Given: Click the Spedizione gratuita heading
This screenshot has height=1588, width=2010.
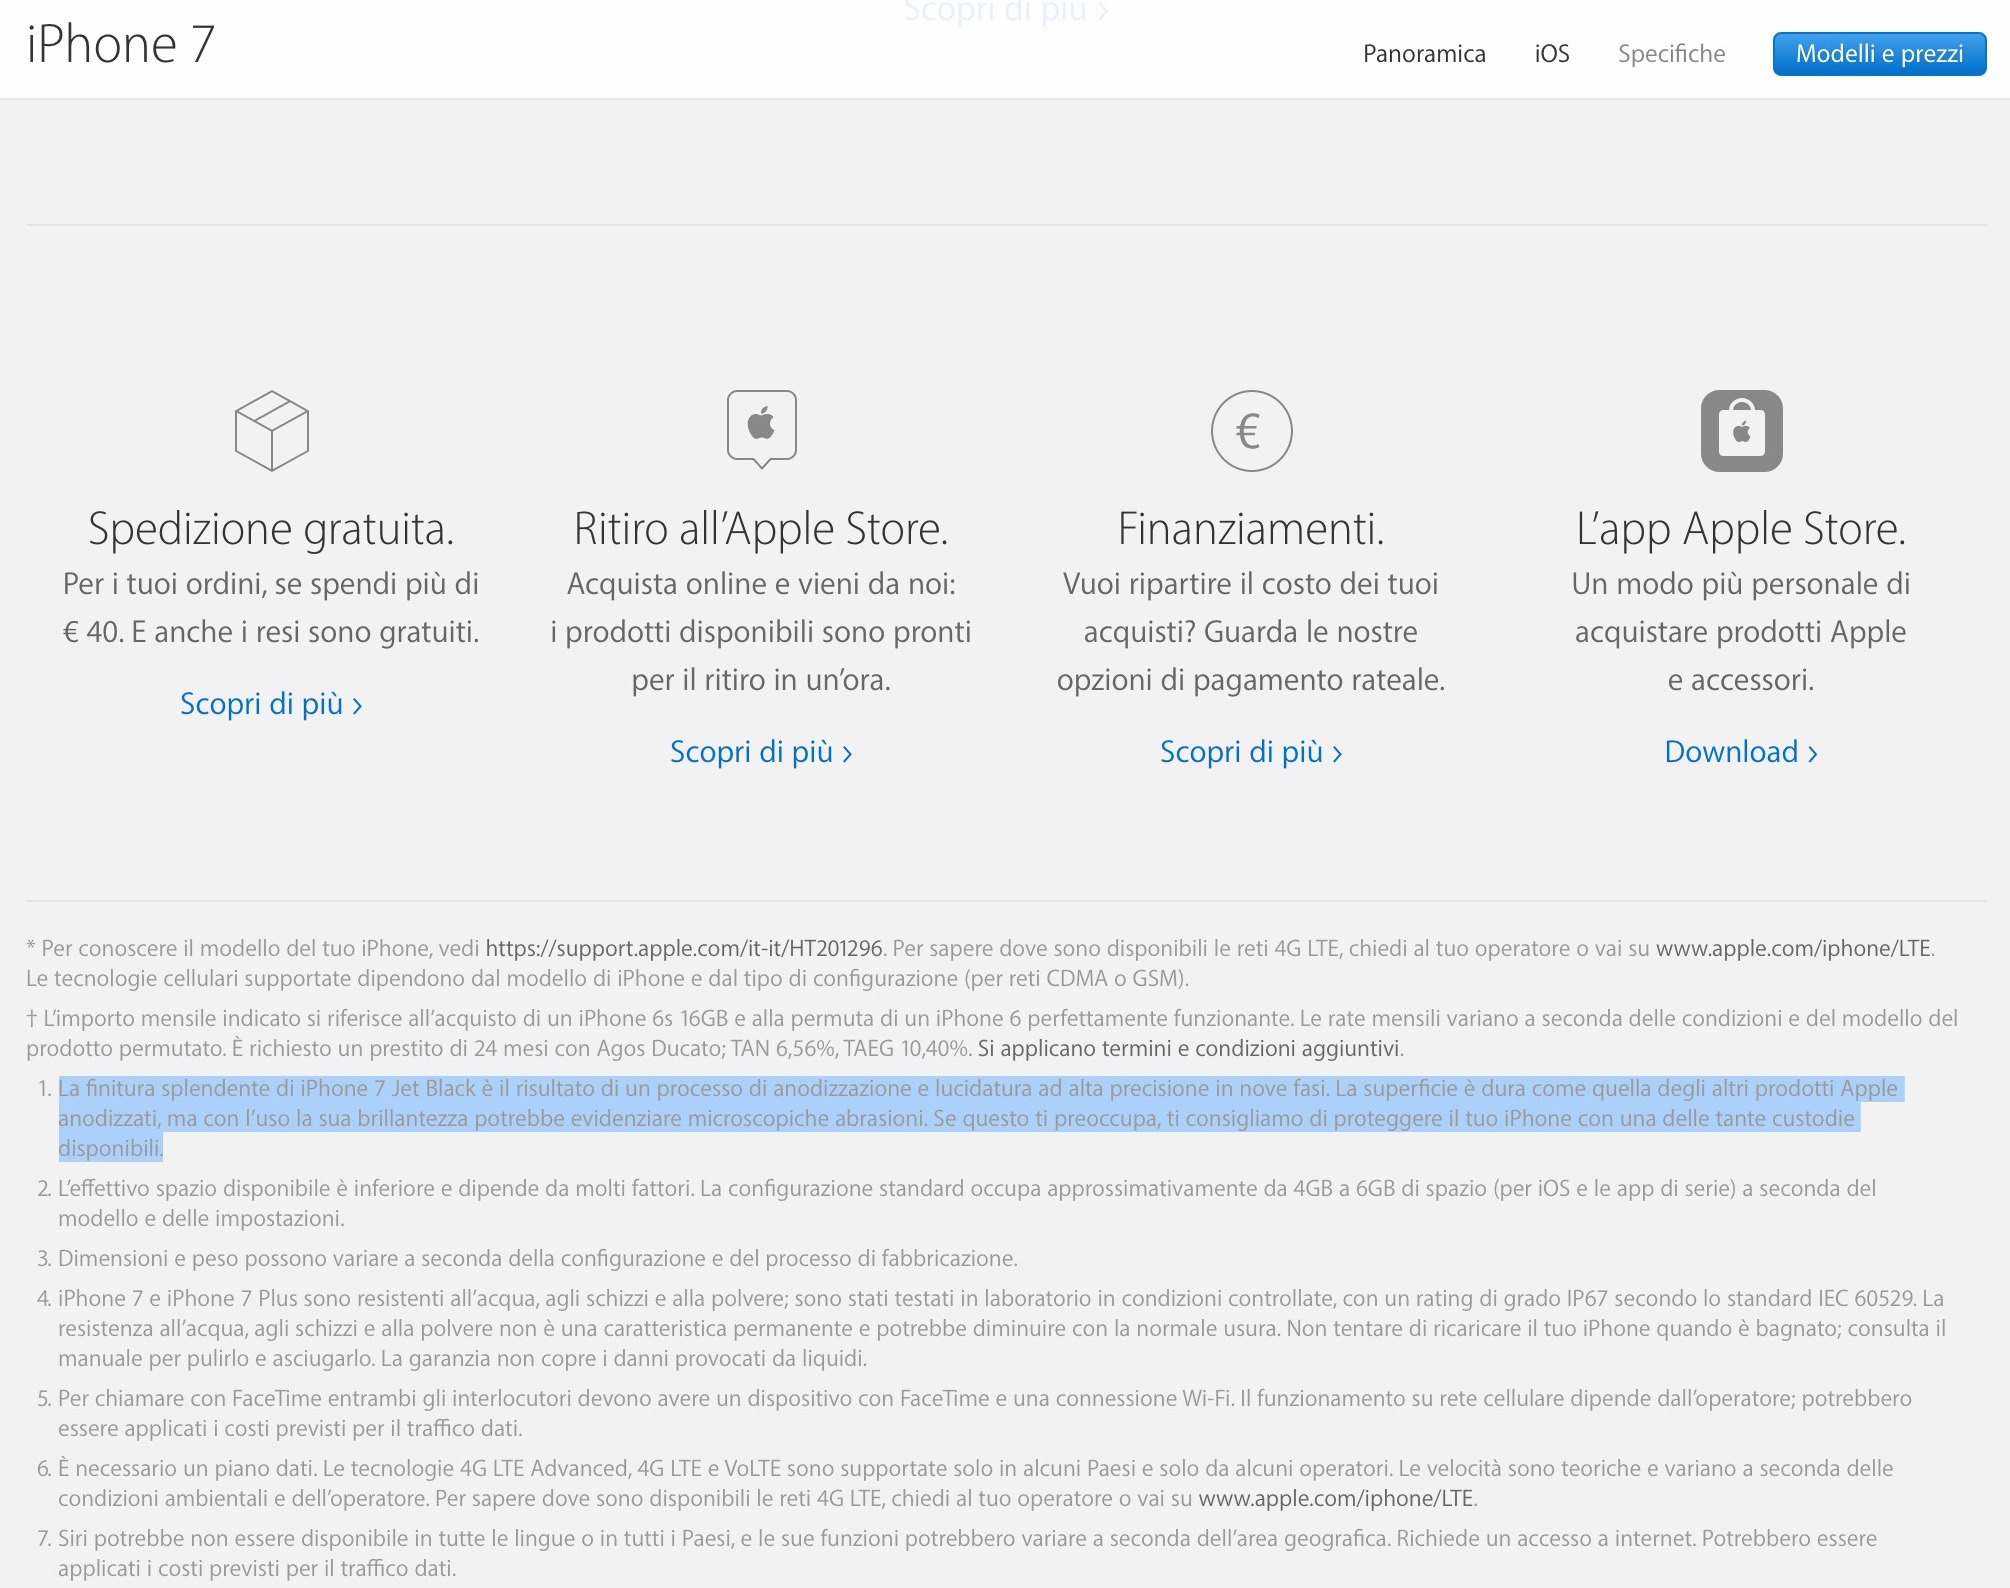Looking at the screenshot, I should click(271, 529).
